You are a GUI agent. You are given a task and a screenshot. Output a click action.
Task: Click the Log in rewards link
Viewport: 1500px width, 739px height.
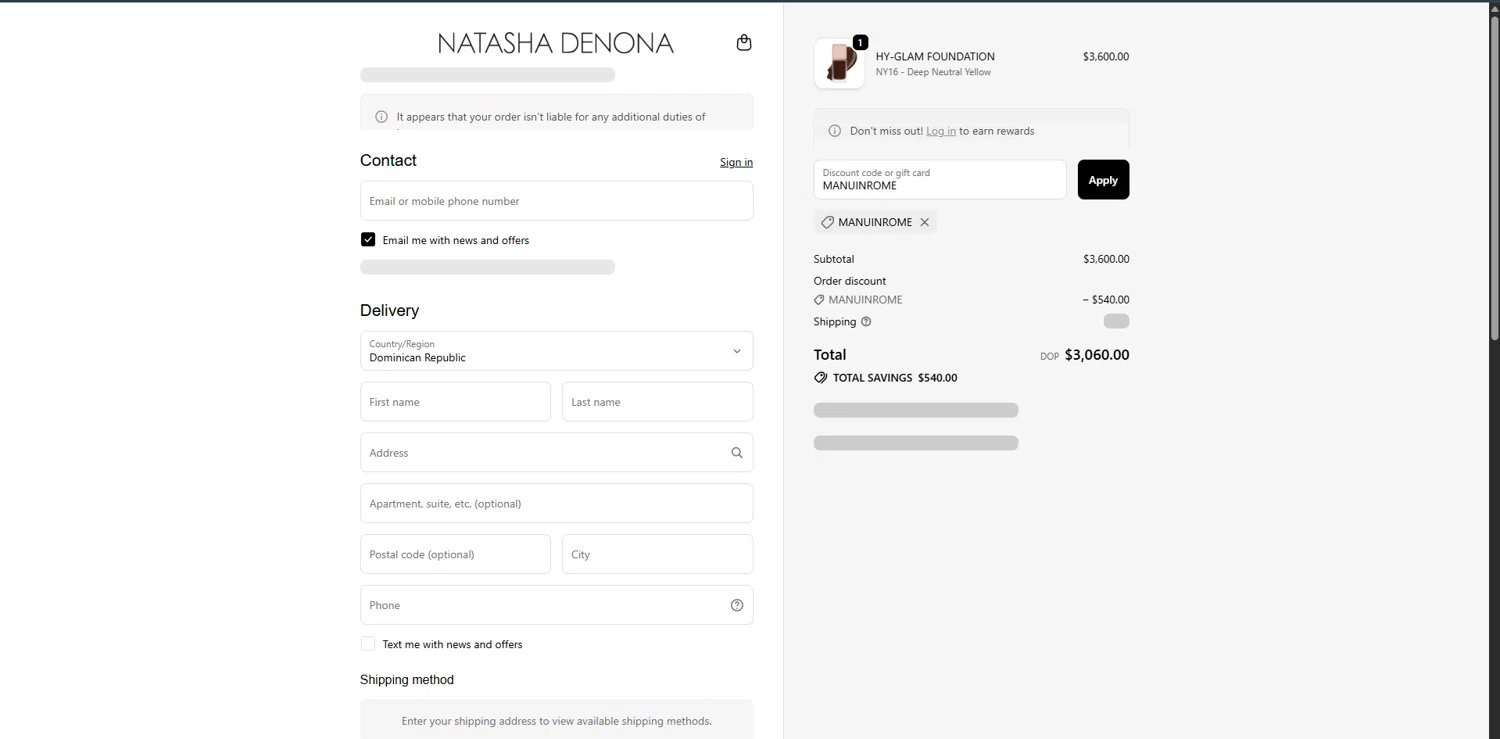pos(941,131)
